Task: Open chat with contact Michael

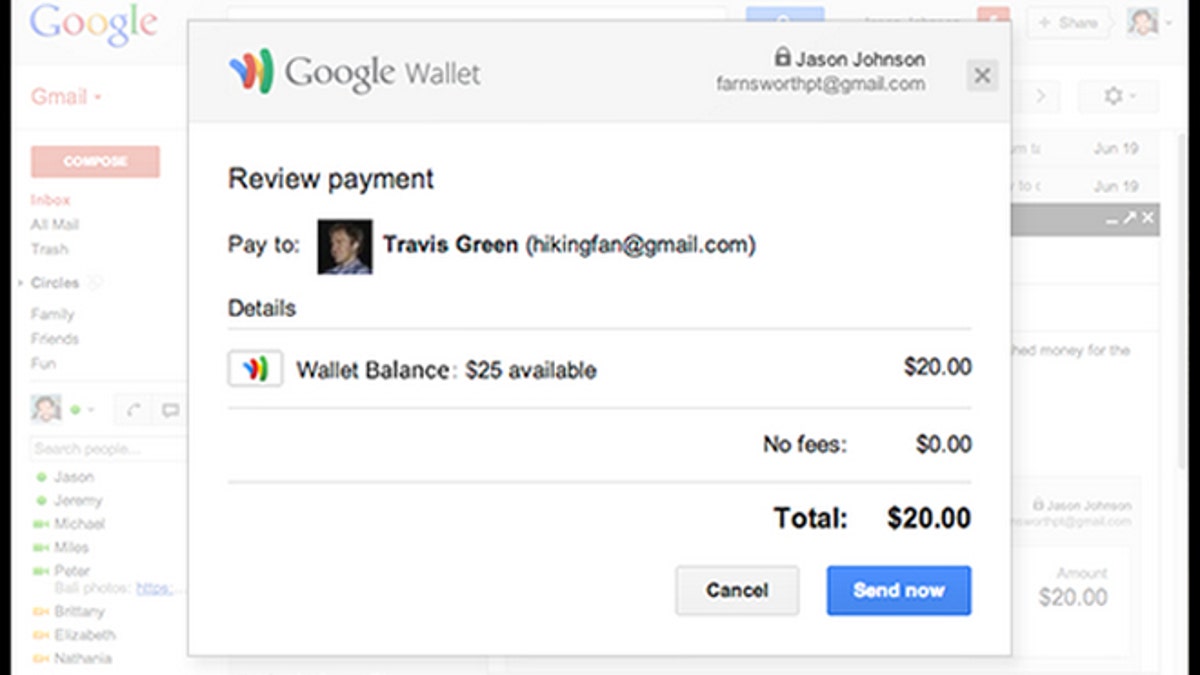Action: [79, 524]
